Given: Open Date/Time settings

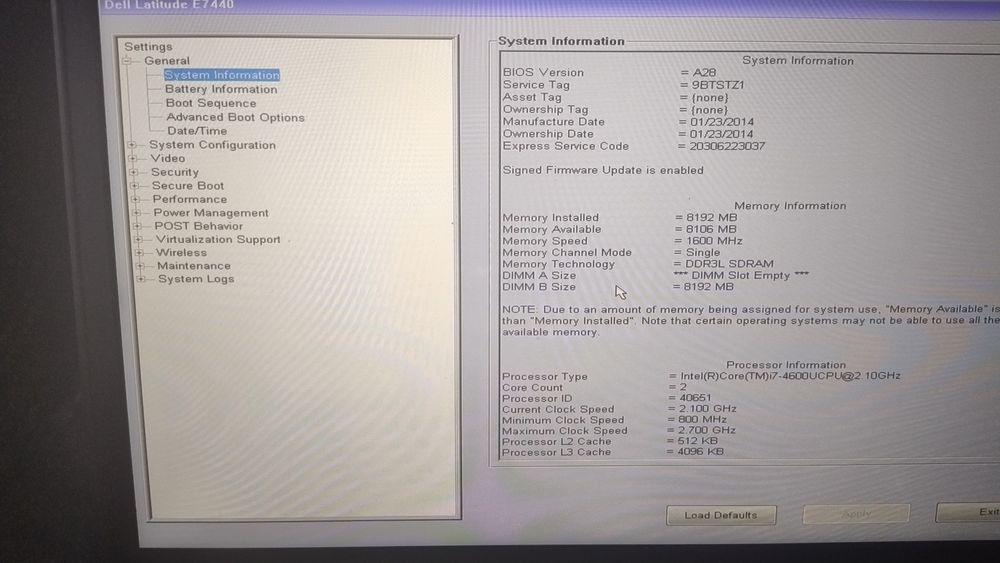Looking at the screenshot, I should click(x=197, y=131).
